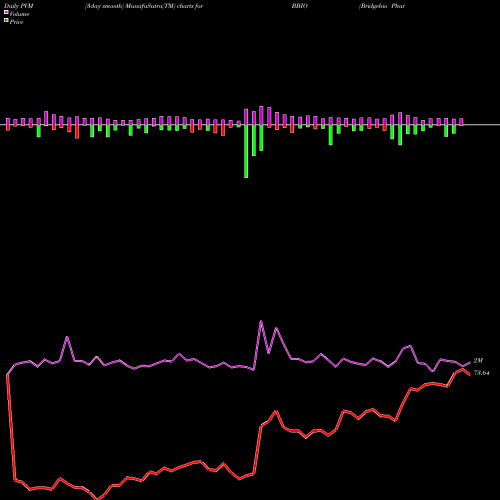Click the 'Price' legend label
The width and height of the screenshot is (500, 500).
pos(16,22)
